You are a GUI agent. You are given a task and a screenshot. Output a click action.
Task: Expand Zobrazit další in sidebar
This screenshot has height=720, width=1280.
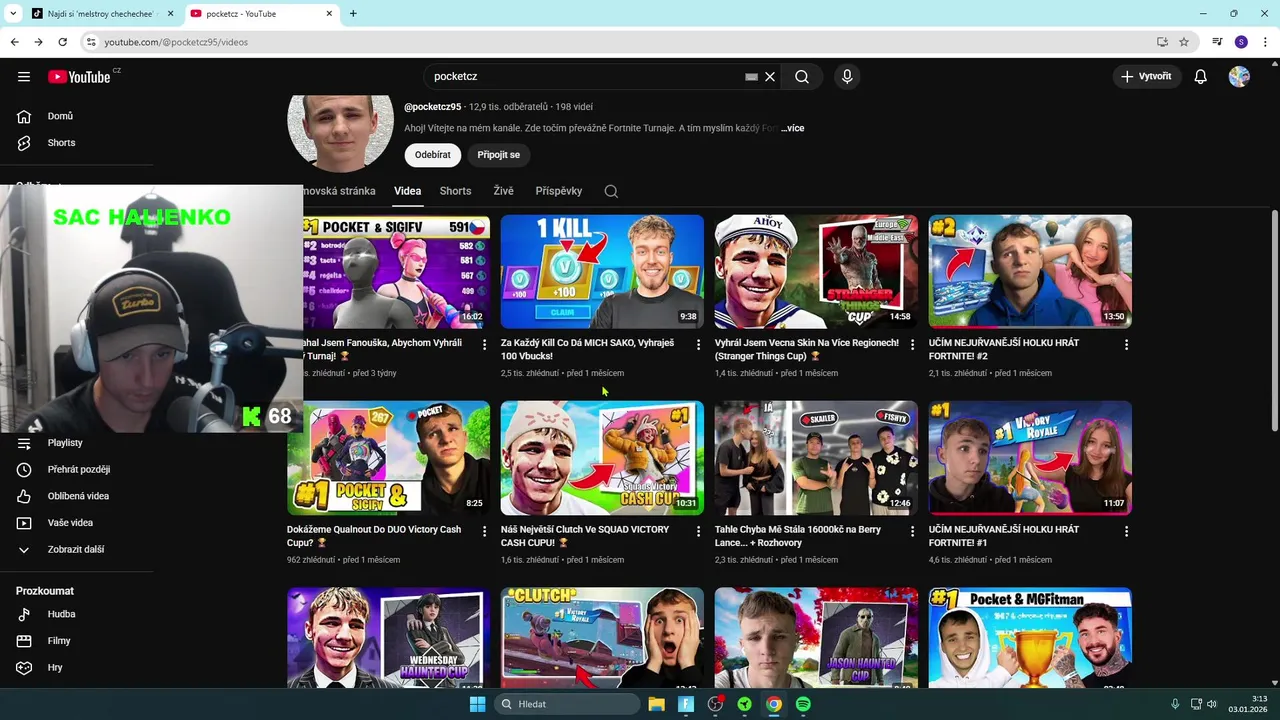(77, 550)
